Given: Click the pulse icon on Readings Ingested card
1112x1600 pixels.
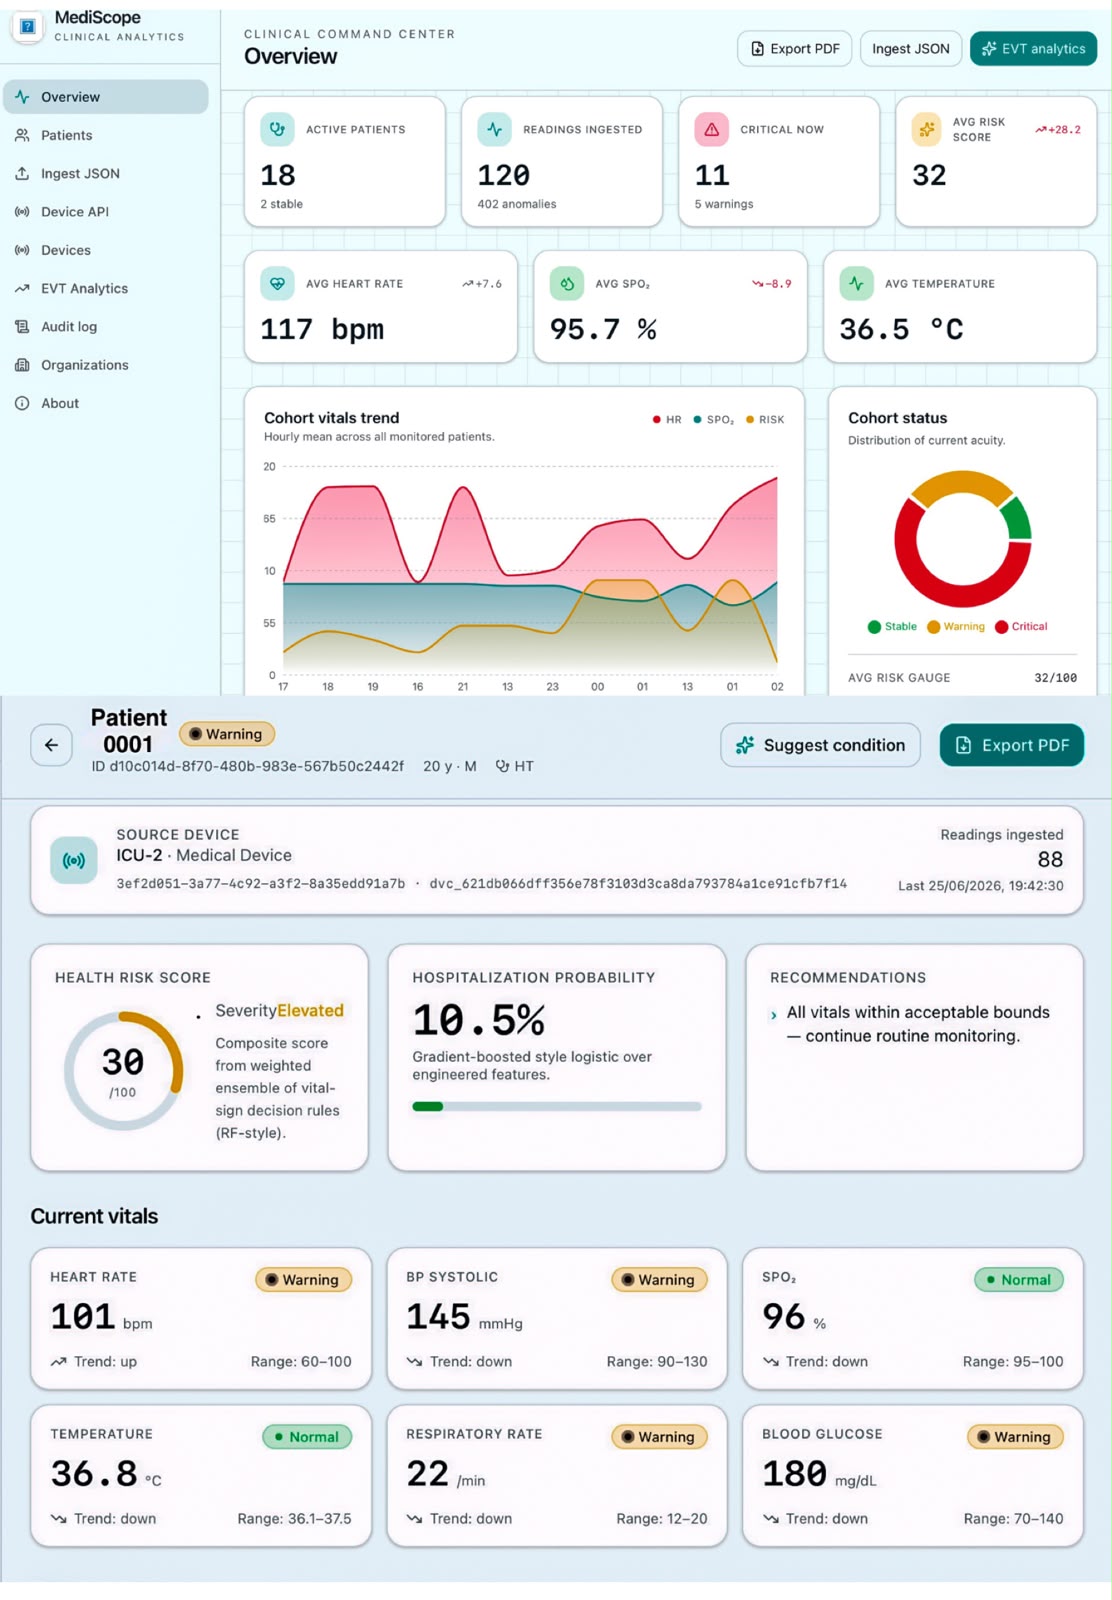Looking at the screenshot, I should point(494,129).
